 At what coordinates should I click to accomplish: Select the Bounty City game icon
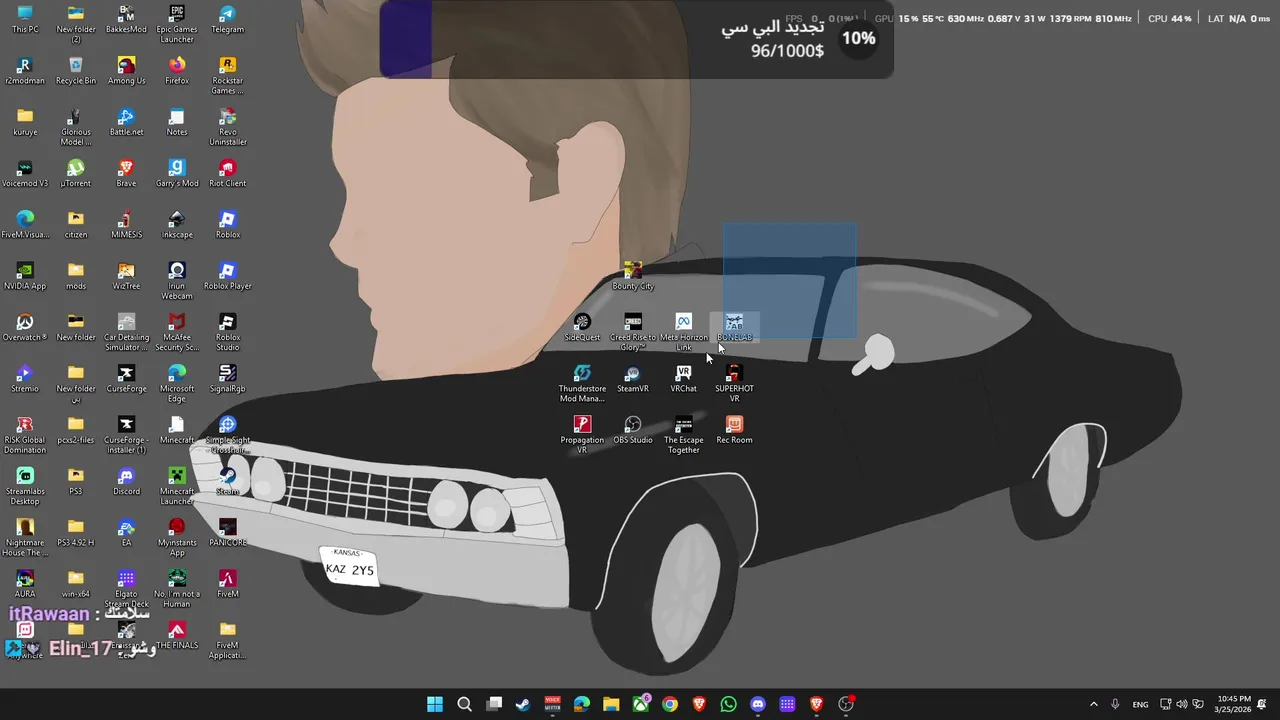point(632,276)
